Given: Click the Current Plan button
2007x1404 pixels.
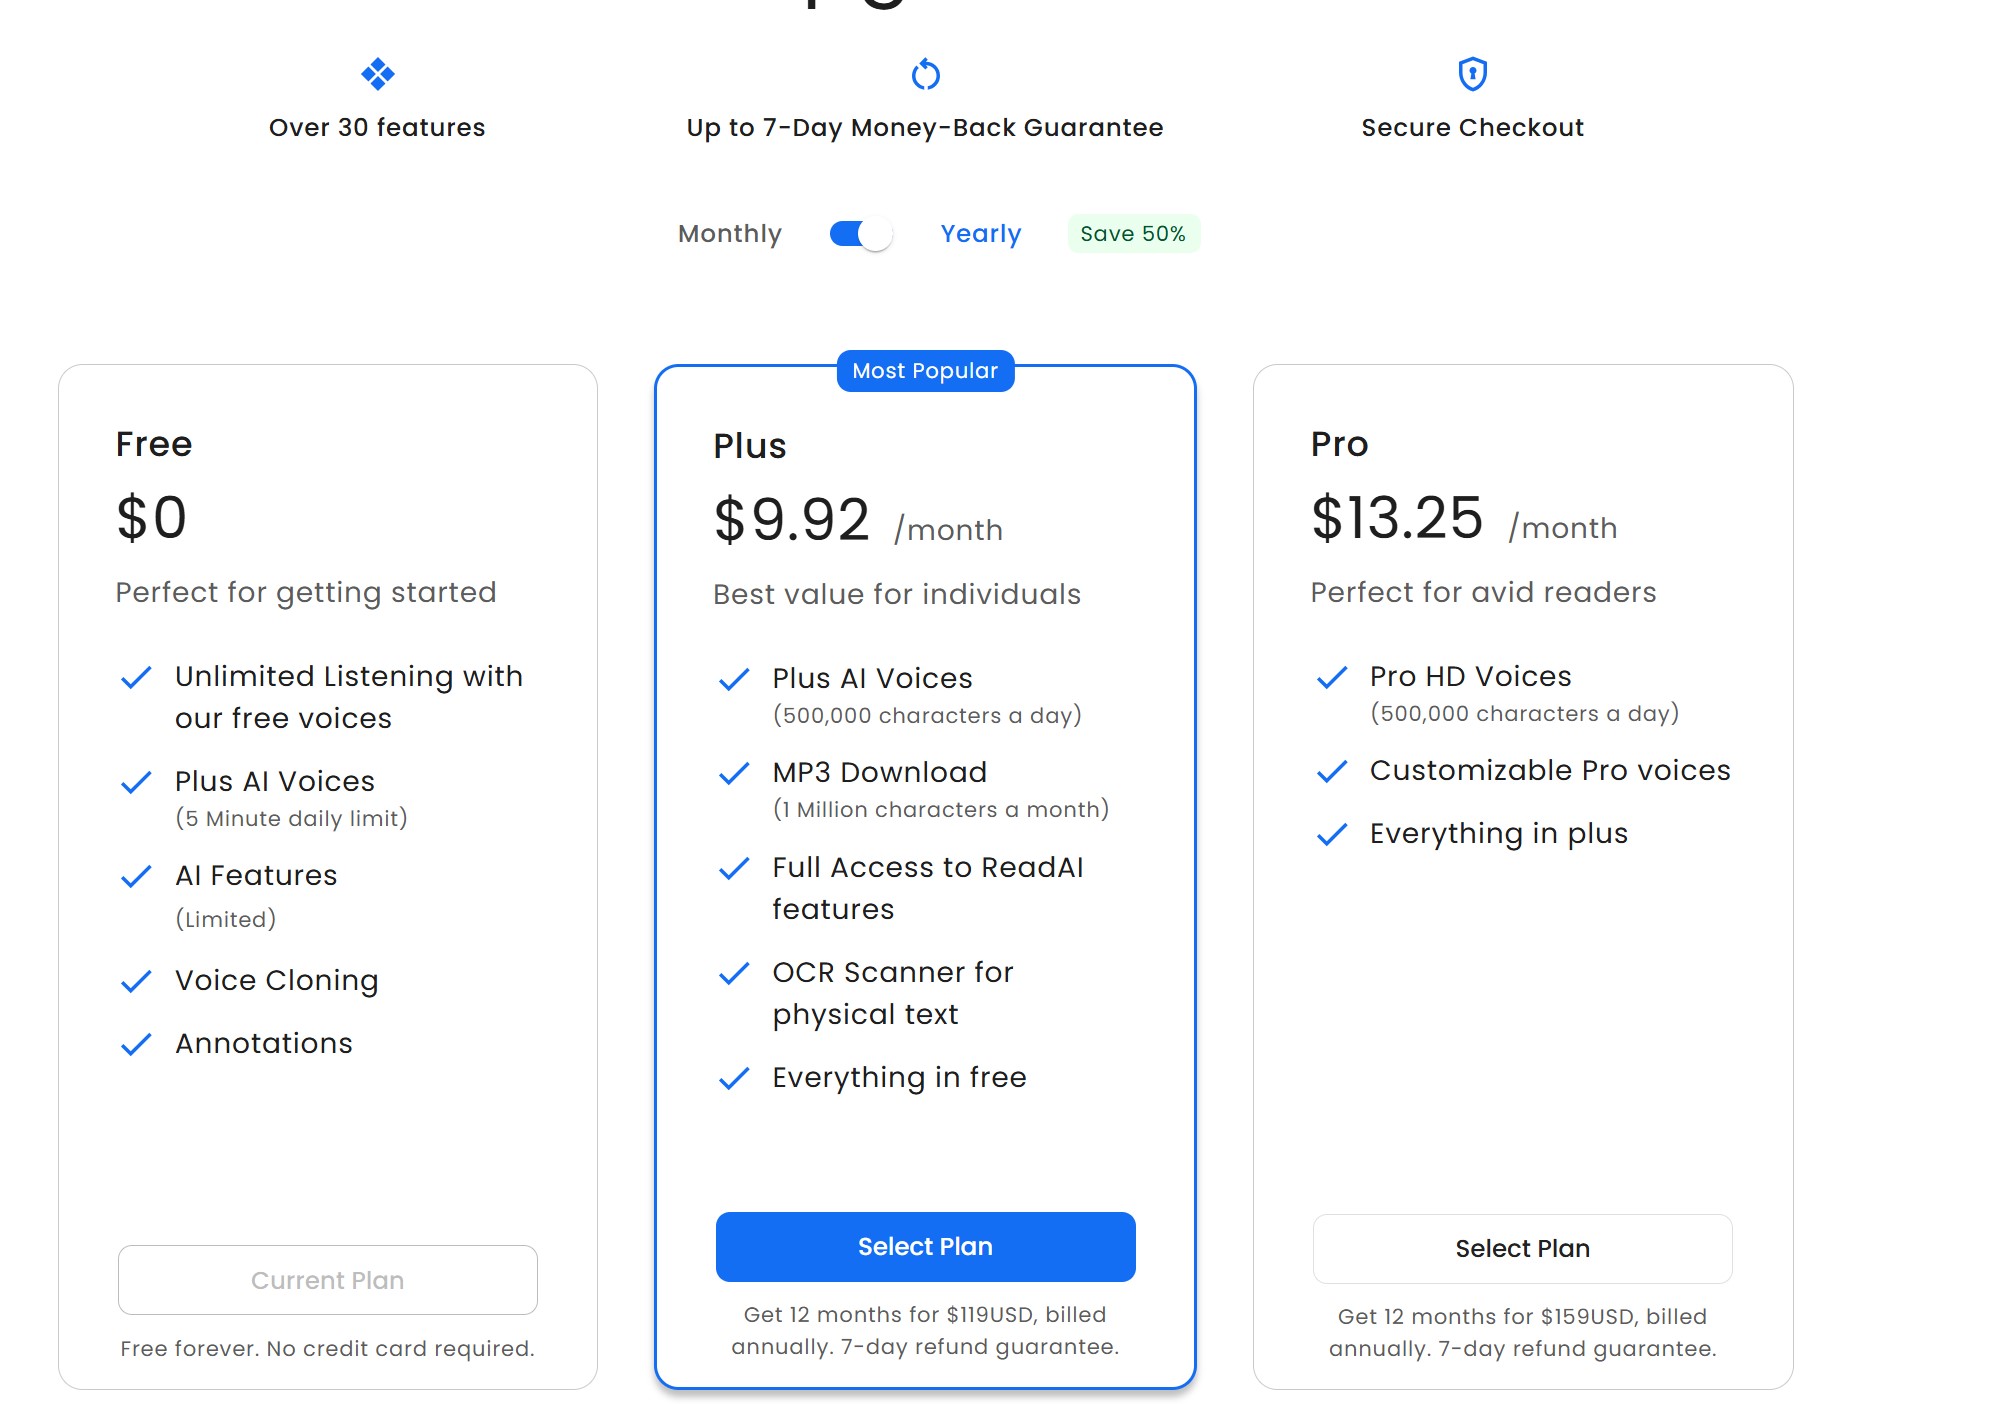Looking at the screenshot, I should (x=327, y=1280).
